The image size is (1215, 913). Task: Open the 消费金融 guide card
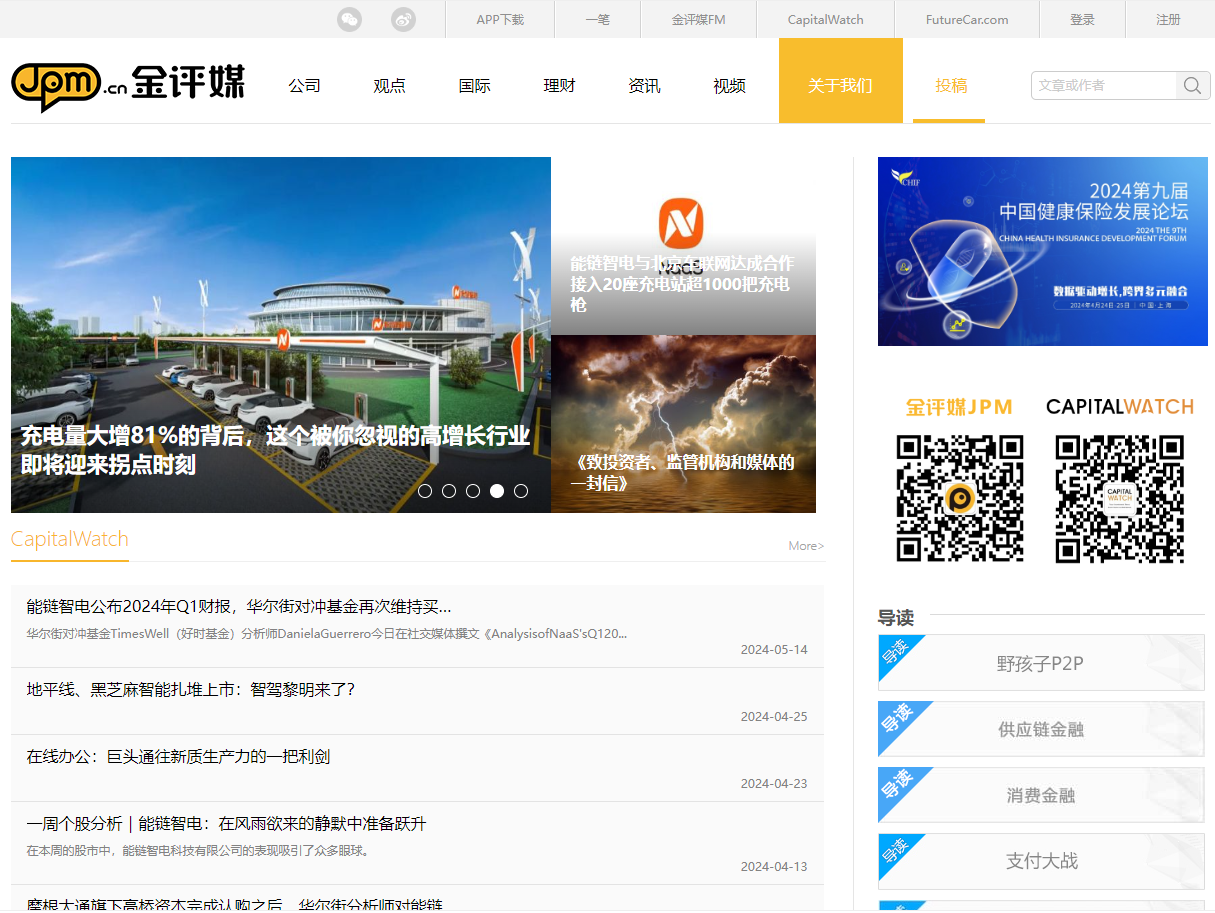pyautogui.click(x=1041, y=795)
